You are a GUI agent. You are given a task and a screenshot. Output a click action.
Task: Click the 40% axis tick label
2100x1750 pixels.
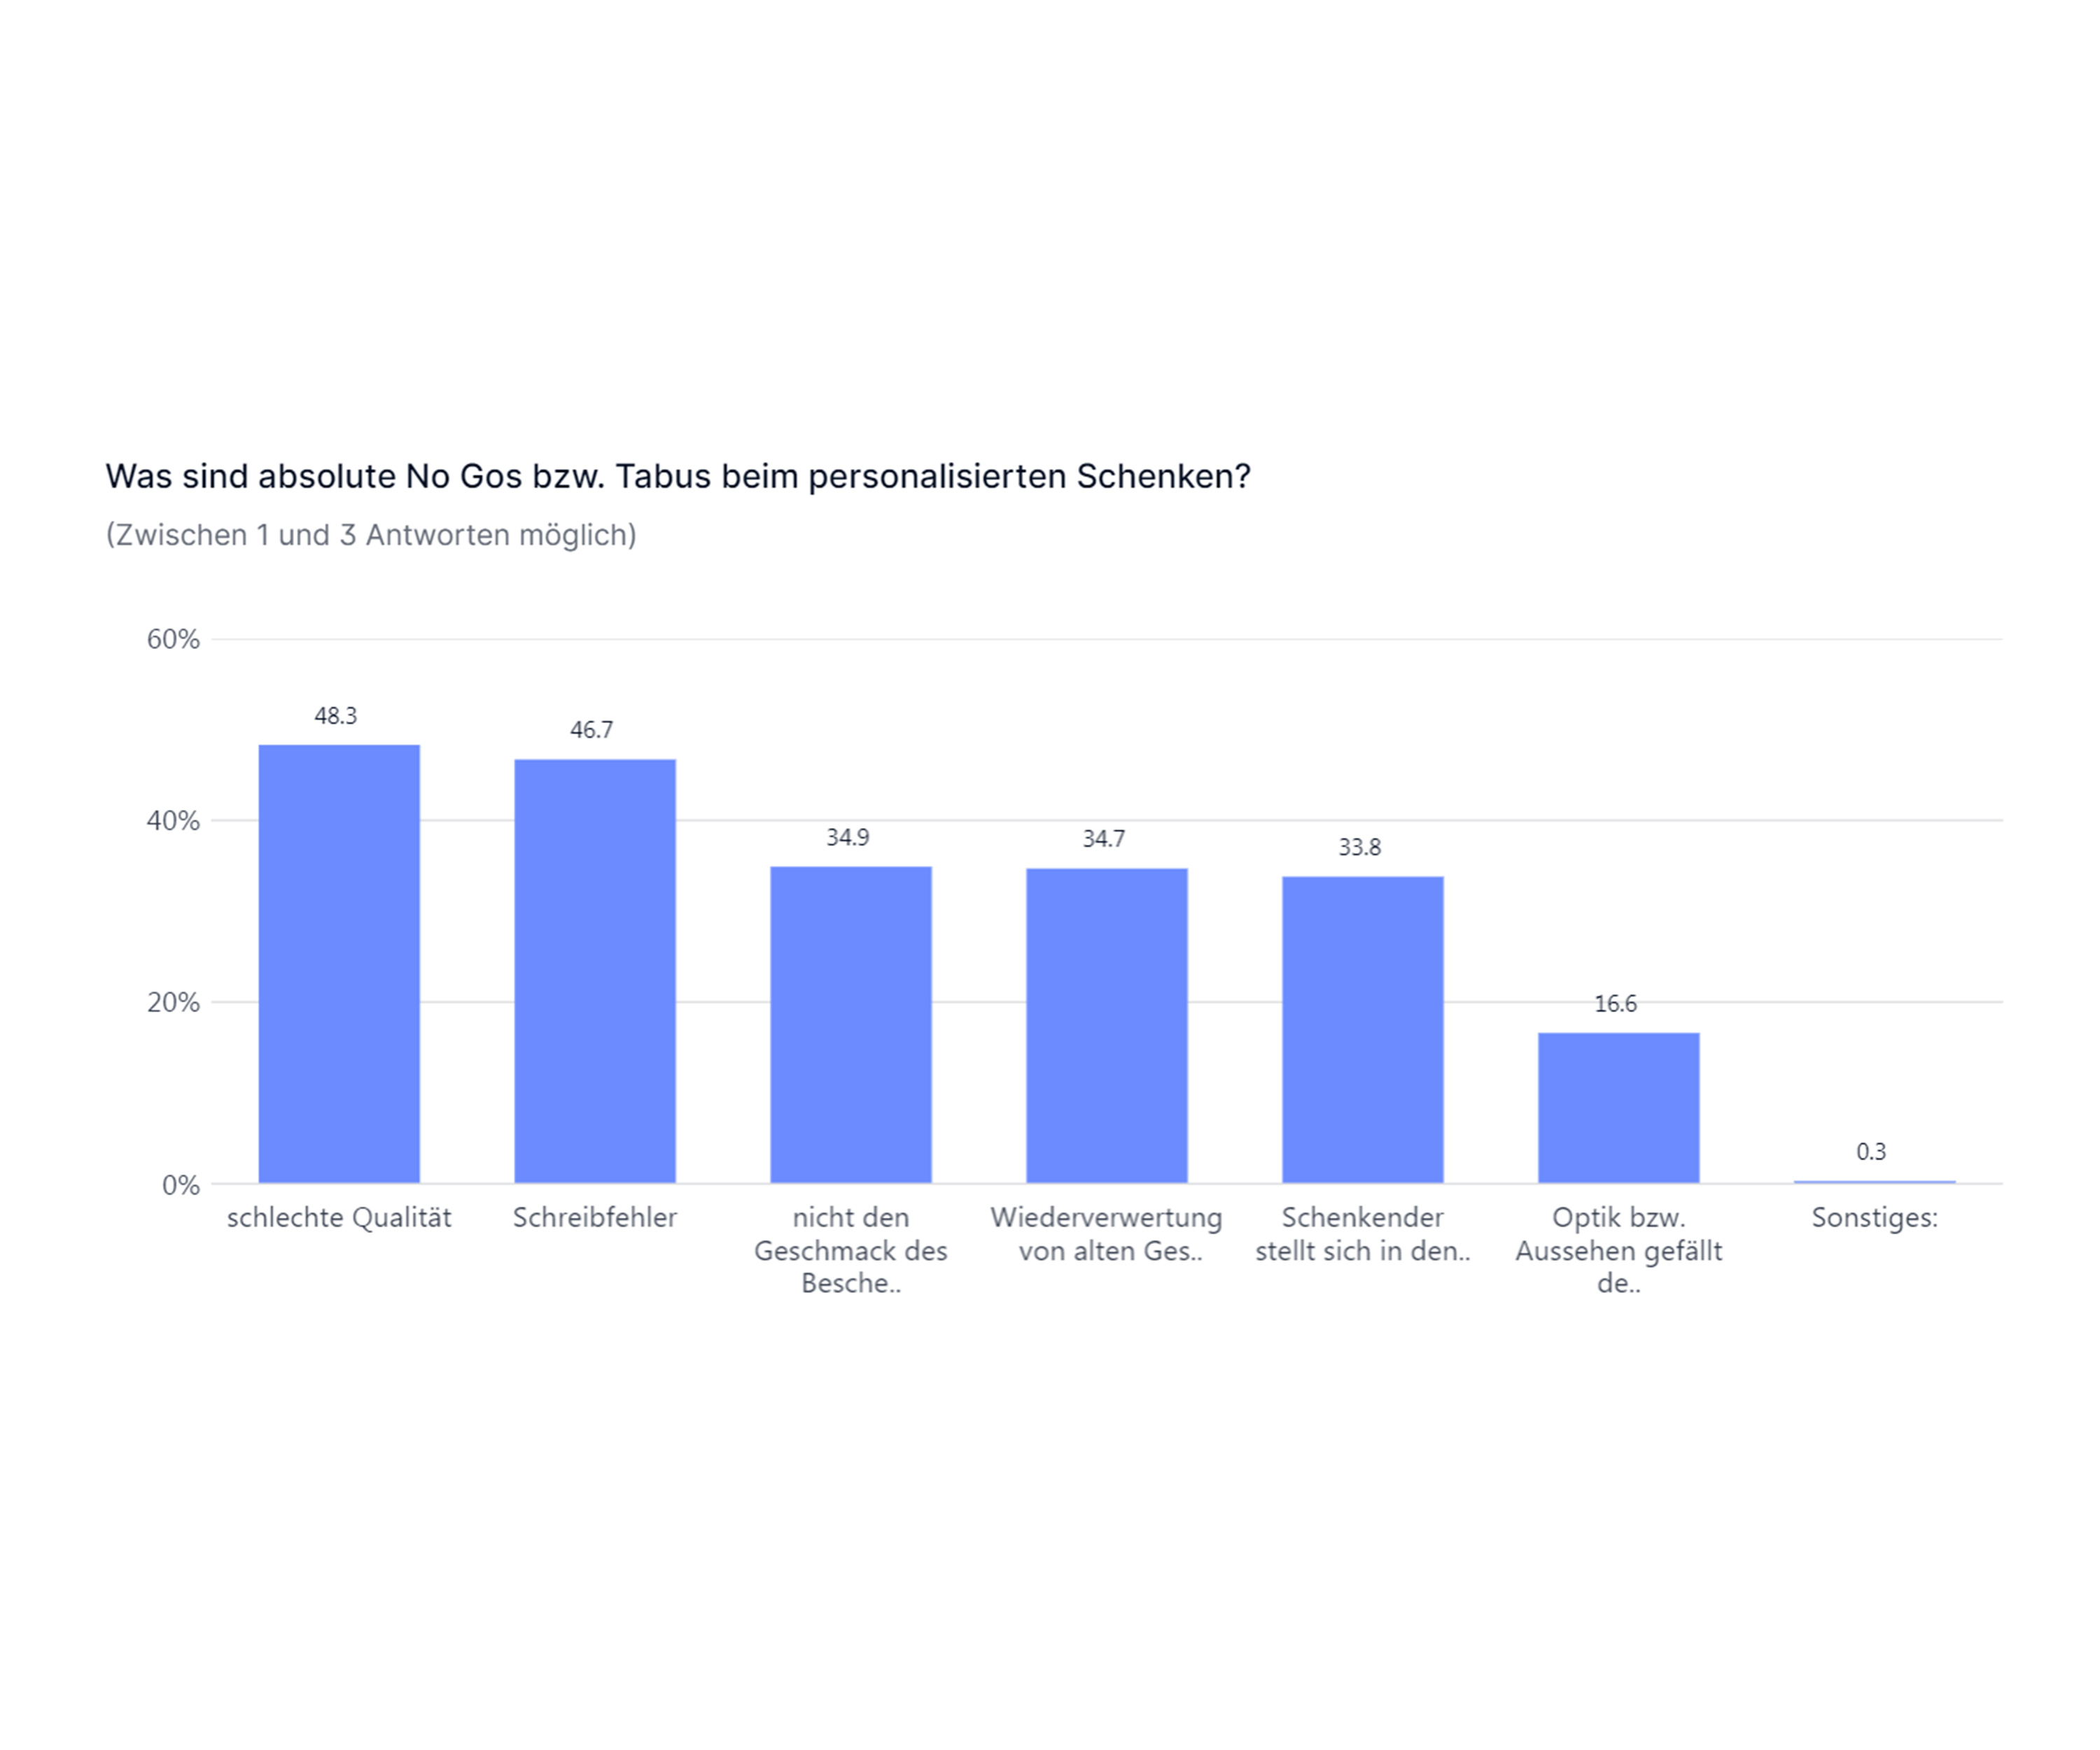(173, 821)
